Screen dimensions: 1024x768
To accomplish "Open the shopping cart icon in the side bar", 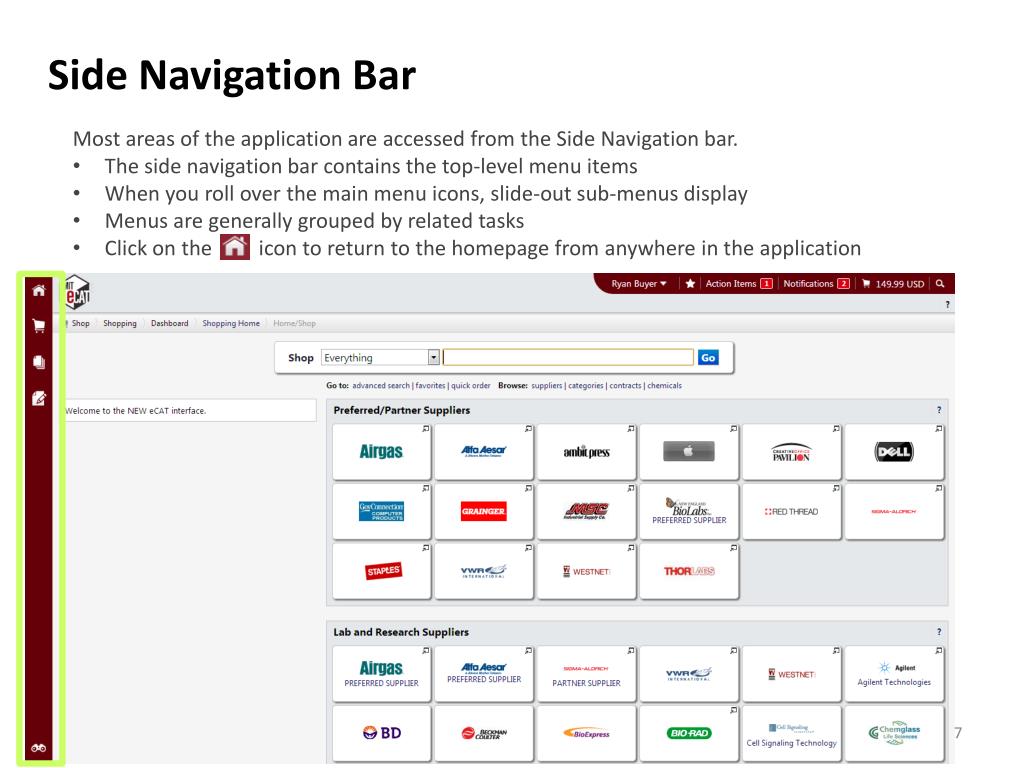I will [x=39, y=325].
